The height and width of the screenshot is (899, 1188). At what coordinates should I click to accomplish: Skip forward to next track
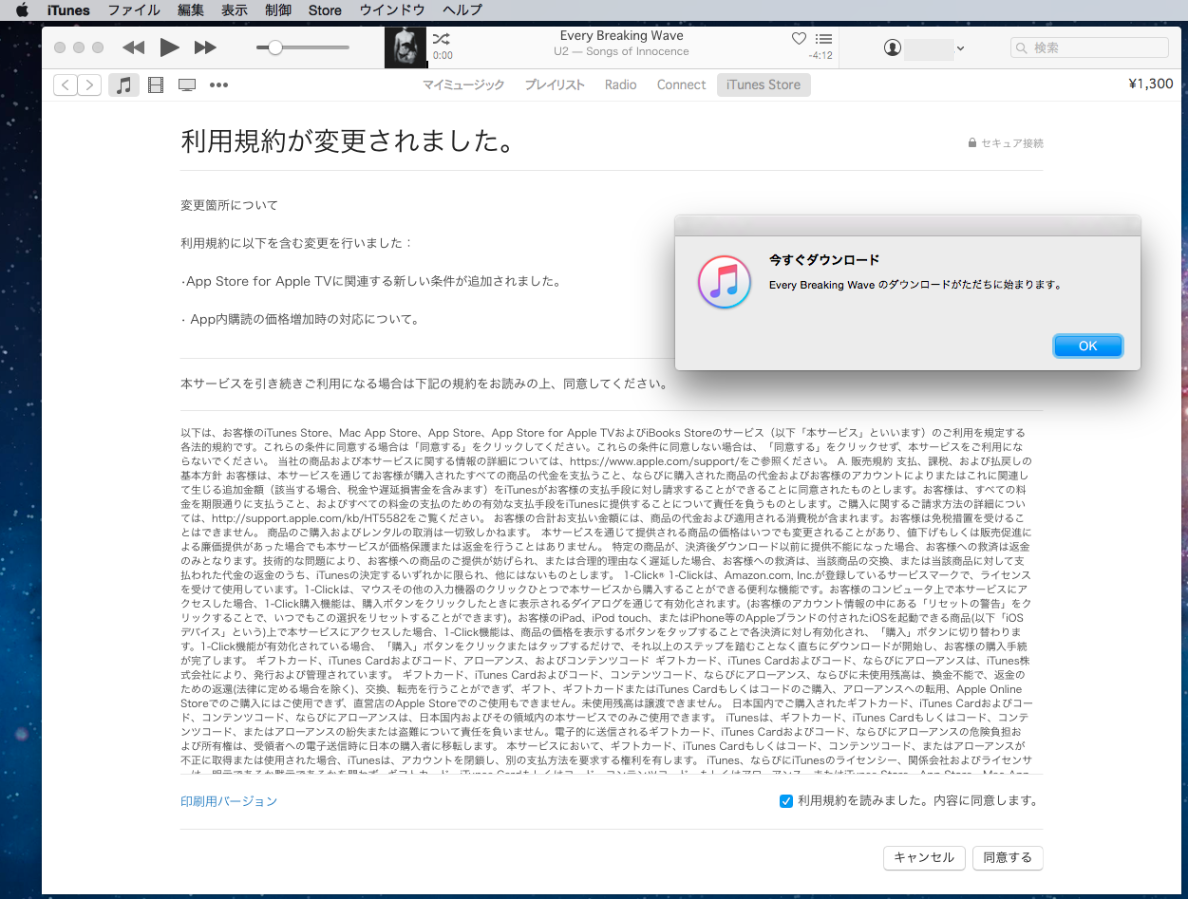point(205,48)
